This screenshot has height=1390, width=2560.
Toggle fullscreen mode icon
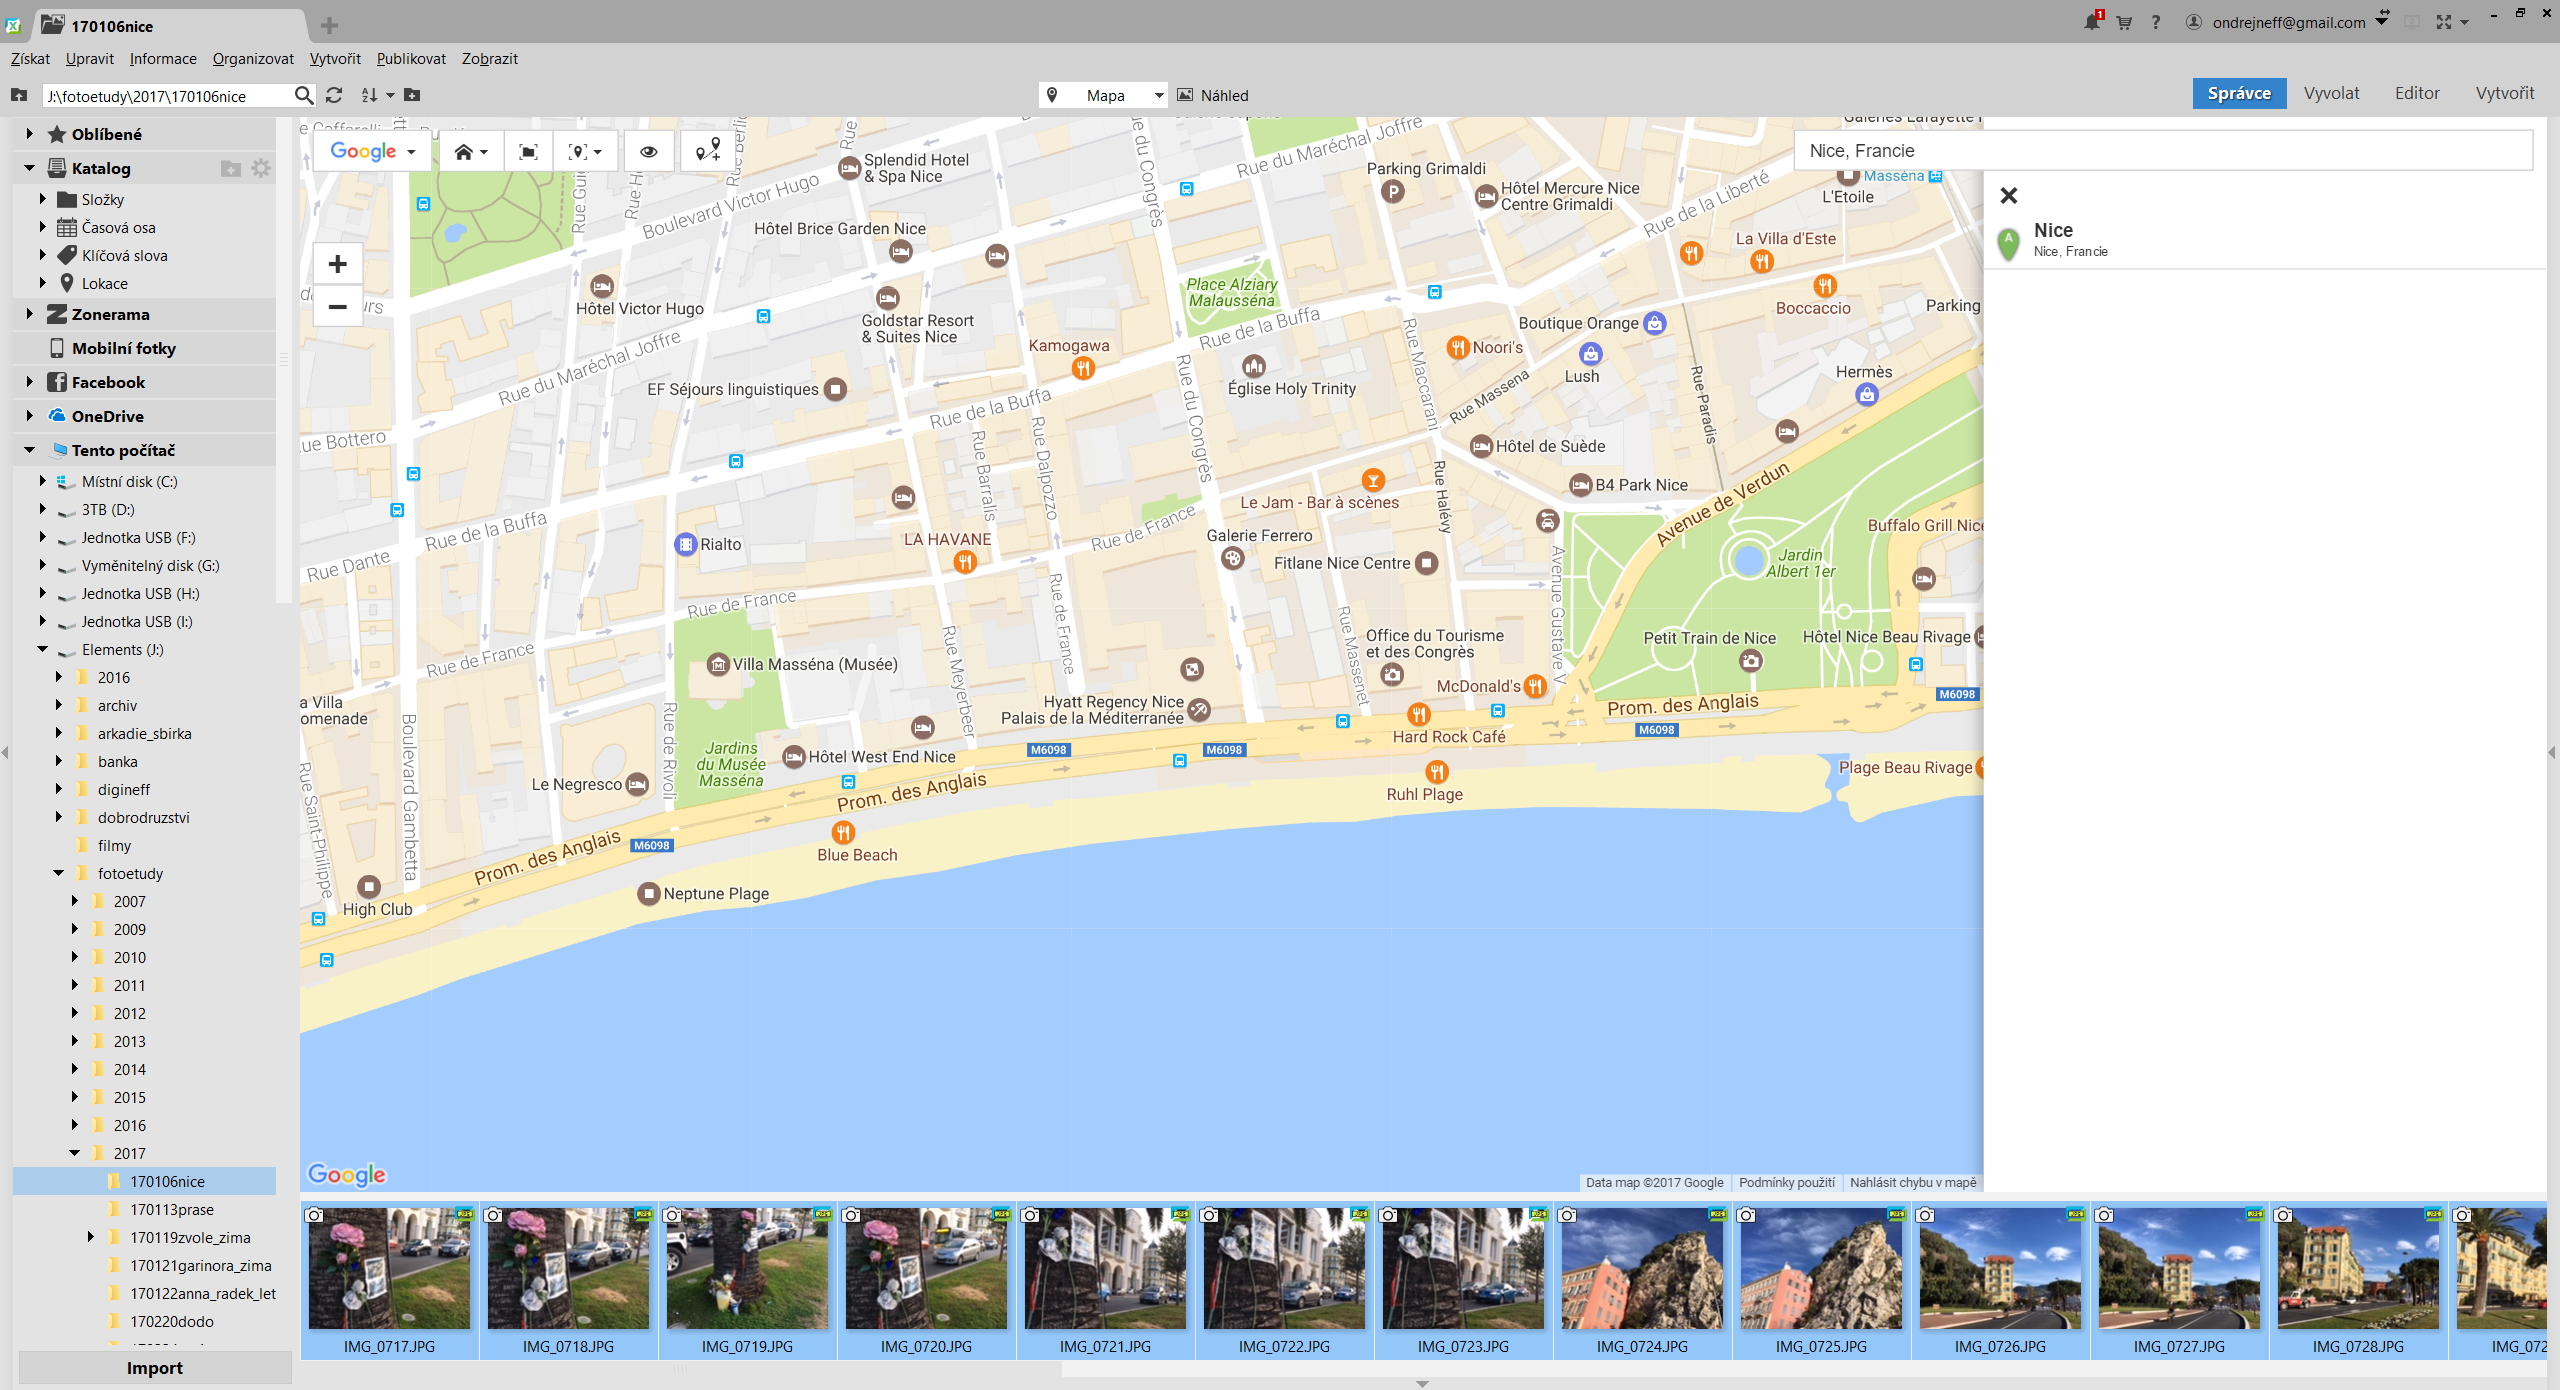pos(2444,22)
